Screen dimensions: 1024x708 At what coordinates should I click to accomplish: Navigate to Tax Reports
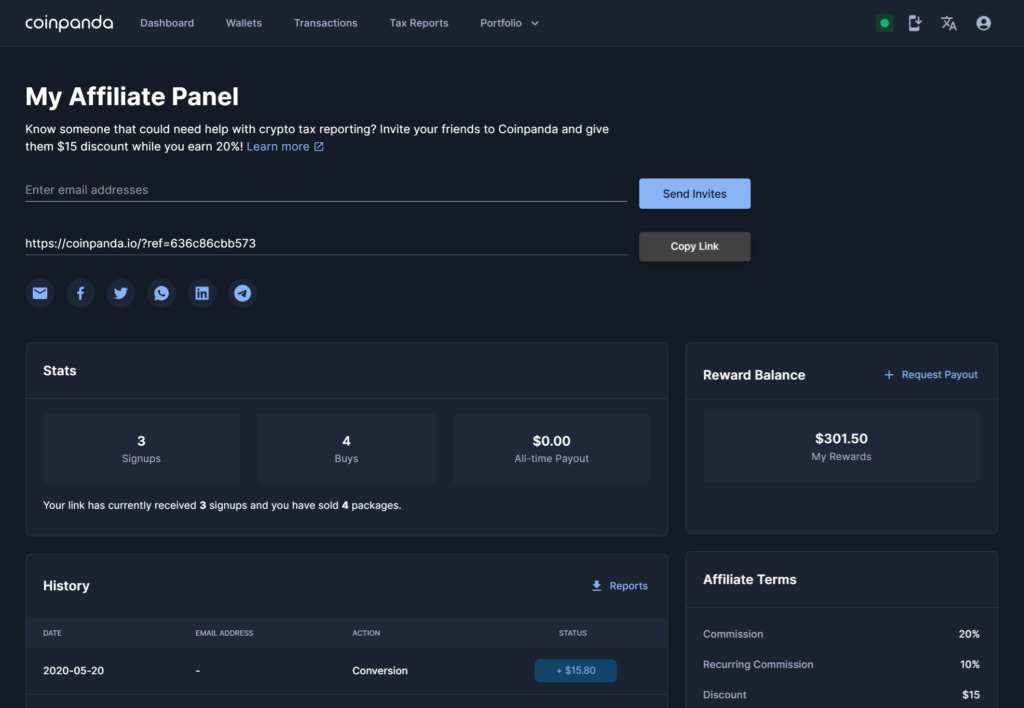coord(419,23)
